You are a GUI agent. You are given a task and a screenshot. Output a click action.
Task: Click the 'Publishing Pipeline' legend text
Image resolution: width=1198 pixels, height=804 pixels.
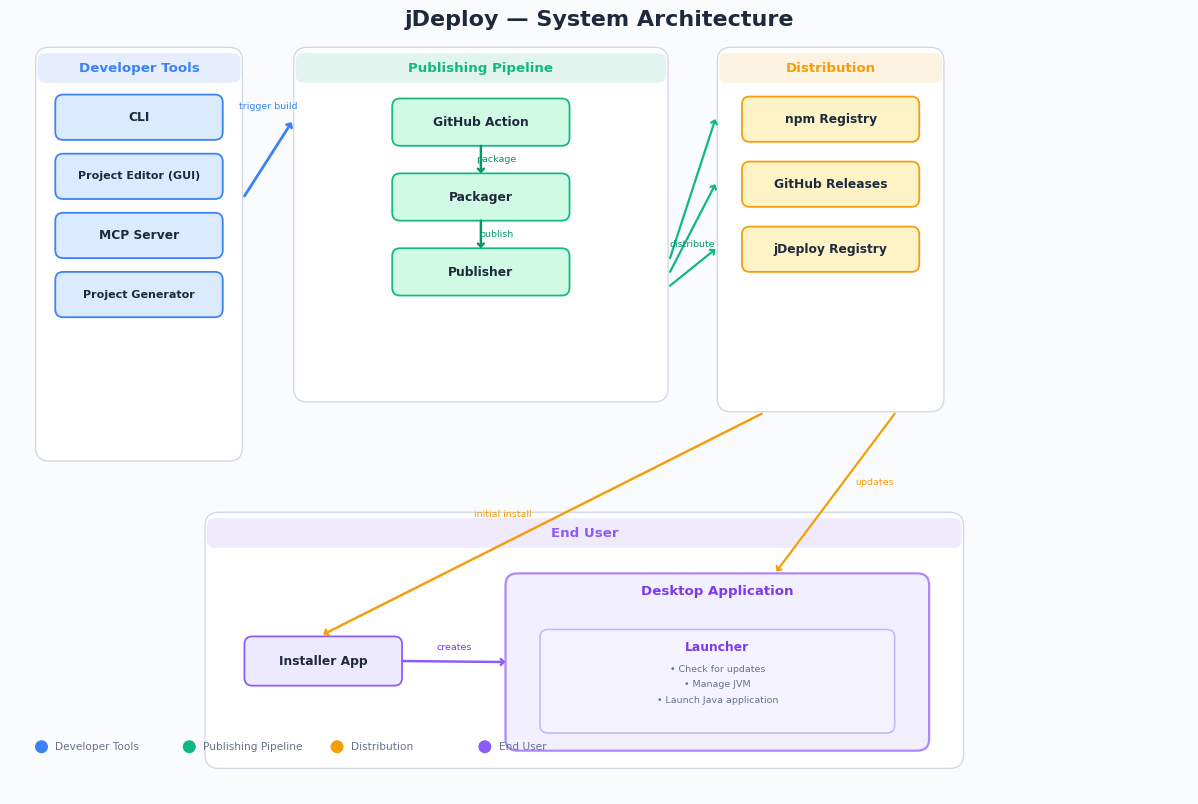coord(253,747)
